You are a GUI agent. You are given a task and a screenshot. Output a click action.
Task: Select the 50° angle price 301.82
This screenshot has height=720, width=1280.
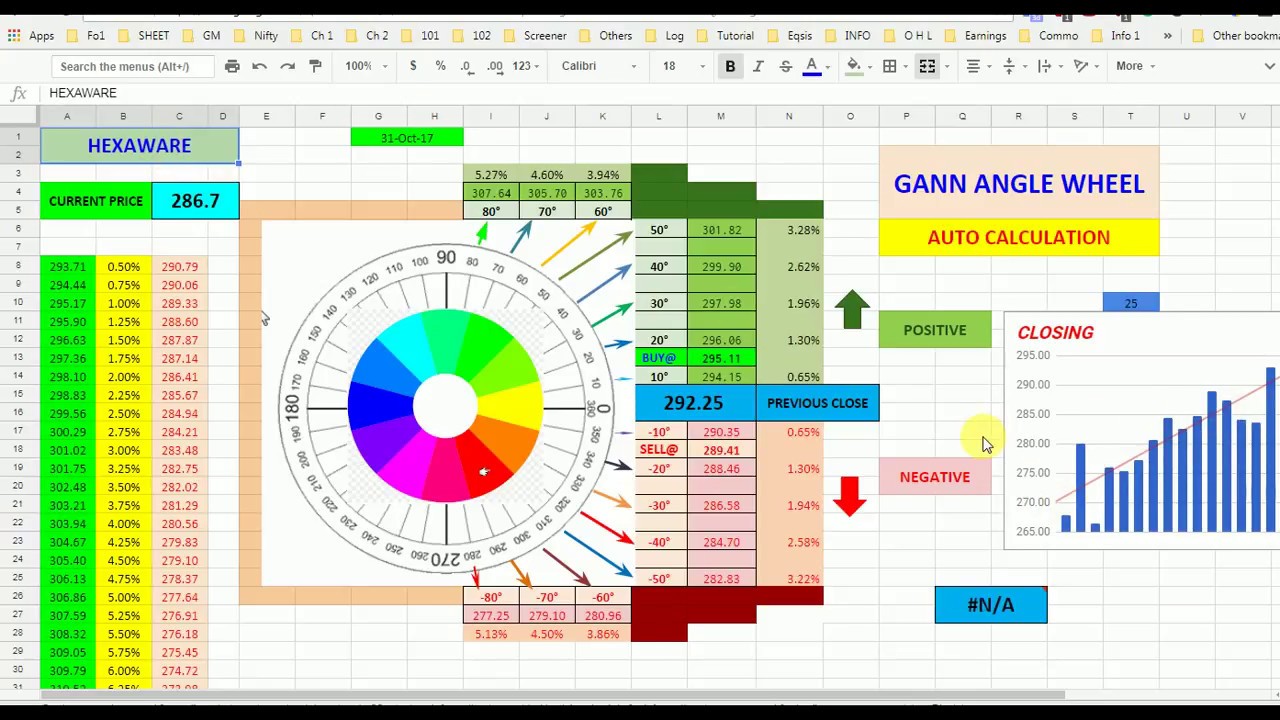(x=721, y=230)
